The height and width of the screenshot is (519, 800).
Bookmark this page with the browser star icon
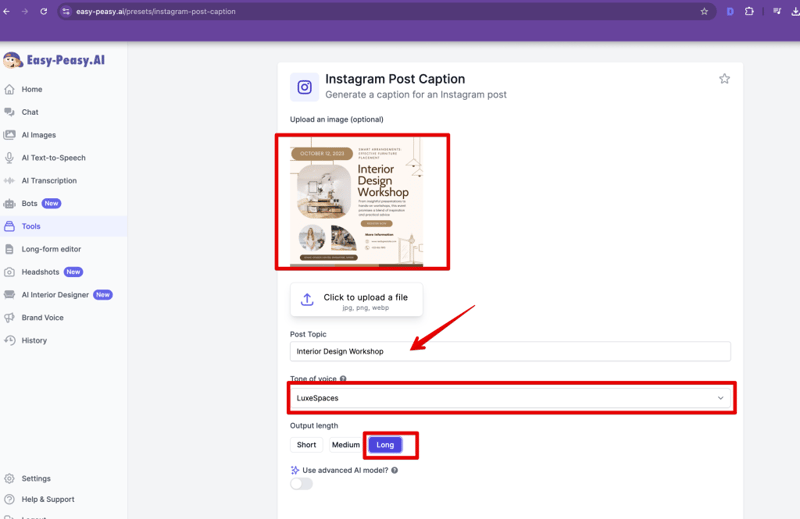pyautogui.click(x=704, y=11)
